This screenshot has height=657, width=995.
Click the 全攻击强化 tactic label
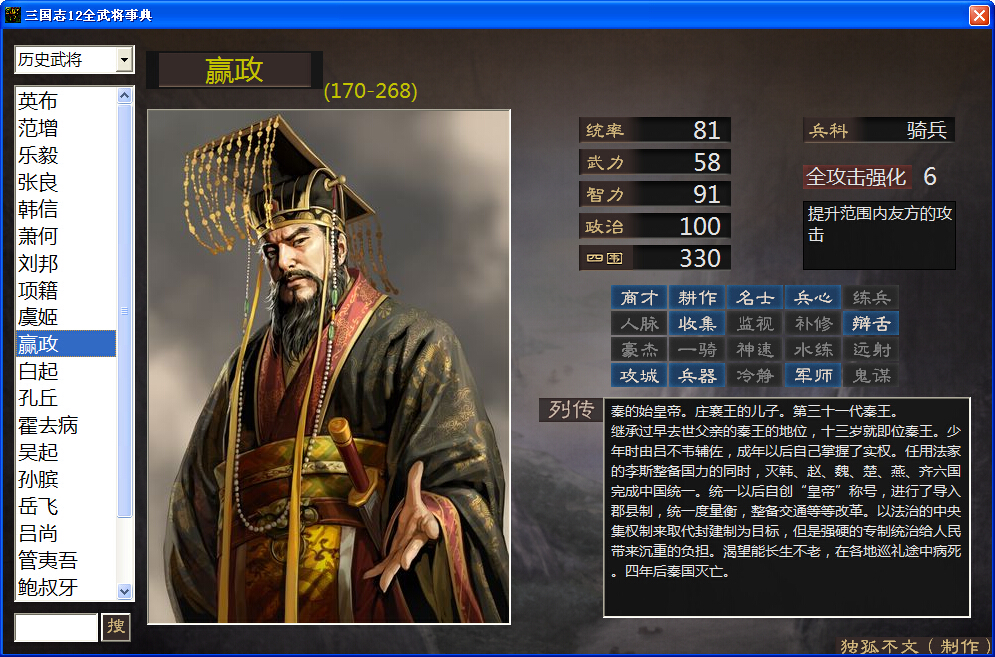coord(857,176)
